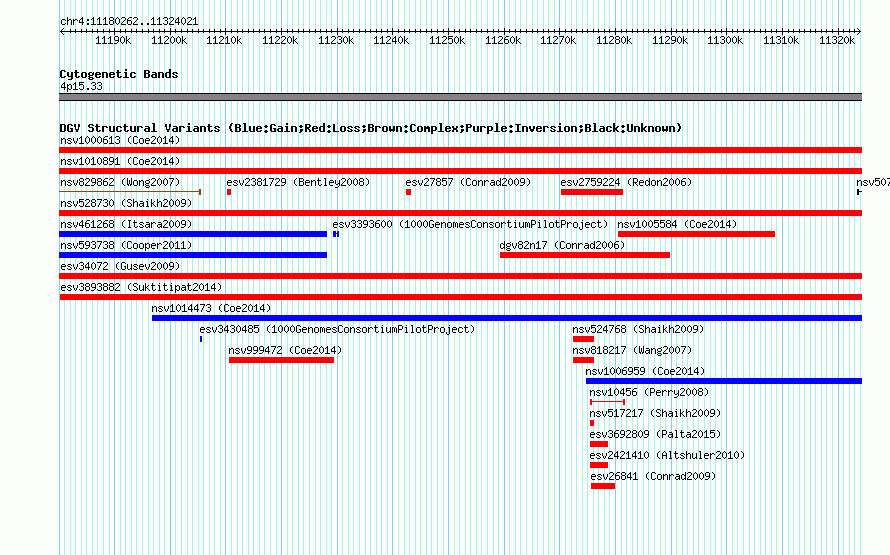Click the blue gain bar under nsv461268
Image resolution: width=890 pixels, height=555 pixels.
(193, 234)
